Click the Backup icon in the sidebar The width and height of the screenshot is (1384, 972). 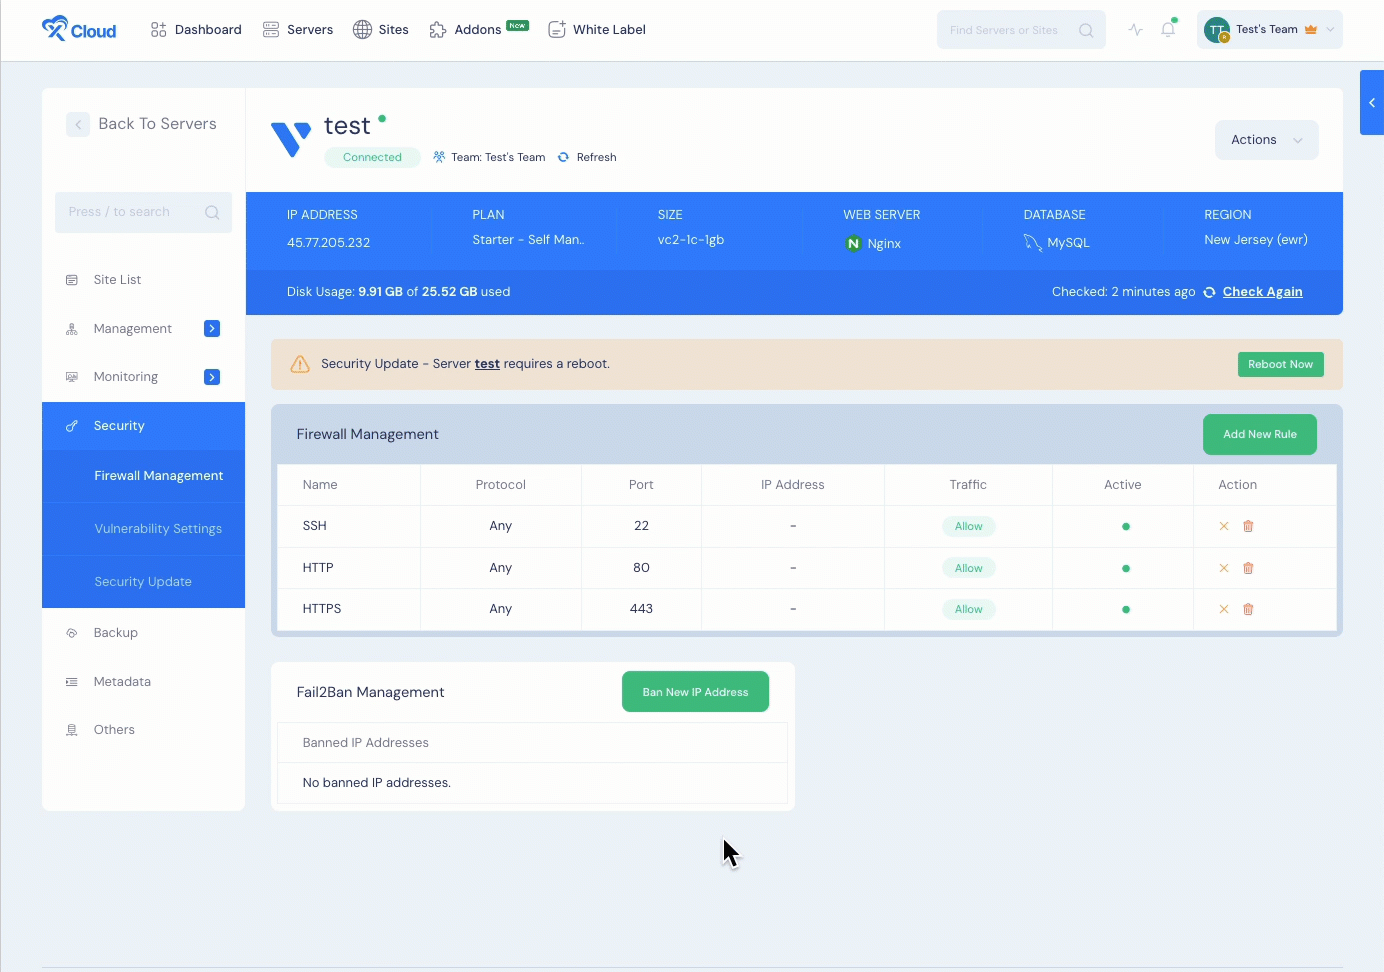[71, 632]
